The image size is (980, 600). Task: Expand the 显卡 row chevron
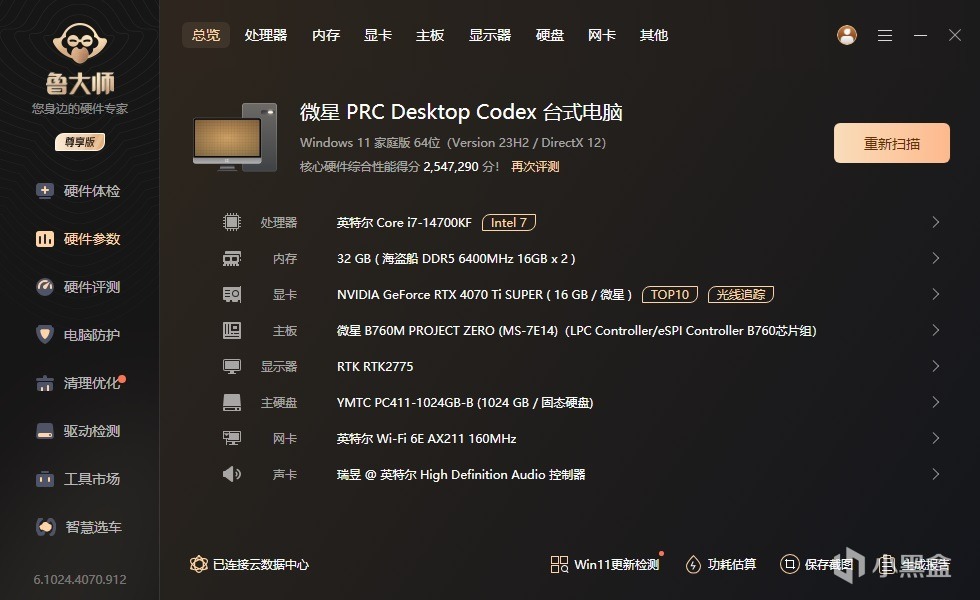click(x=936, y=294)
